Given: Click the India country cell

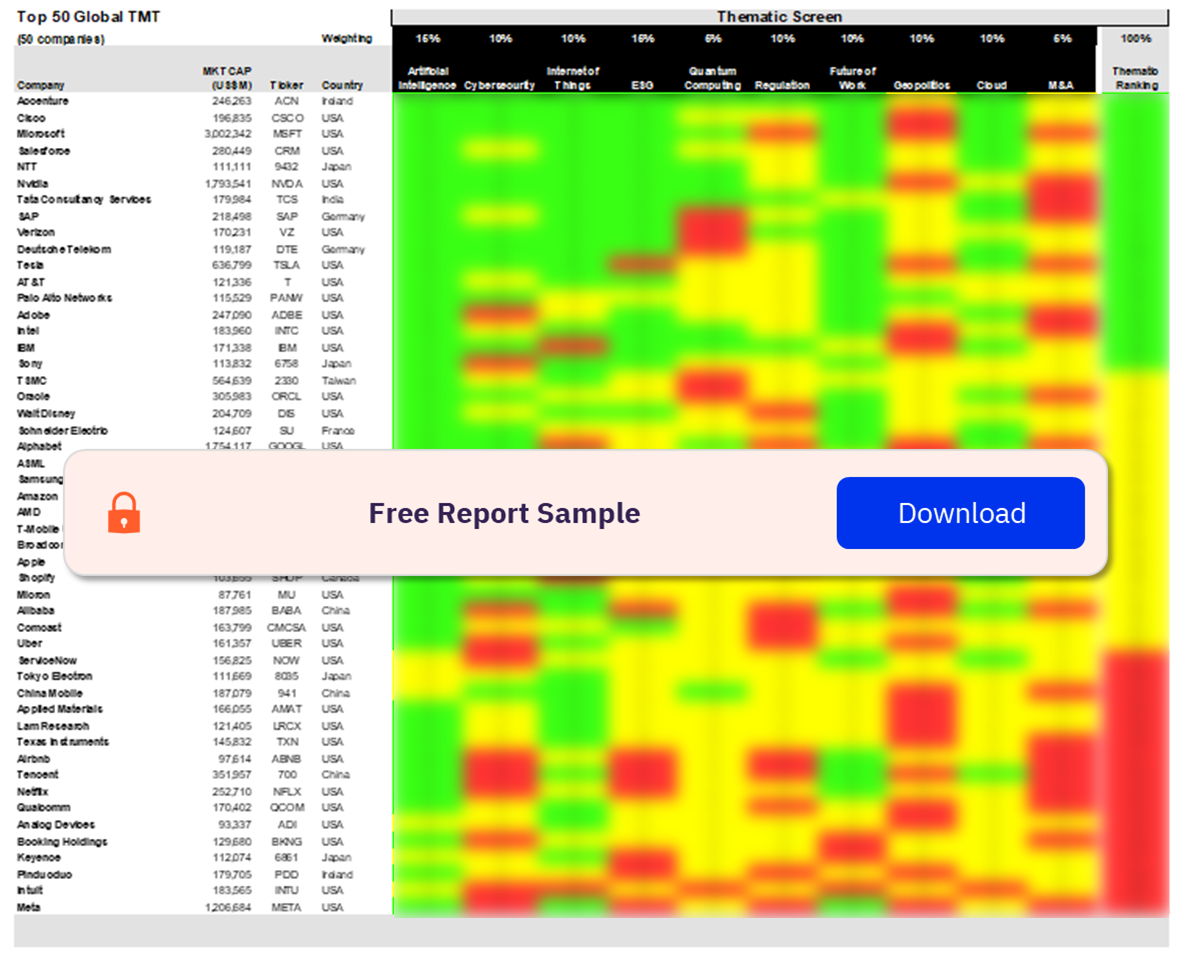Looking at the screenshot, I should (333, 199).
